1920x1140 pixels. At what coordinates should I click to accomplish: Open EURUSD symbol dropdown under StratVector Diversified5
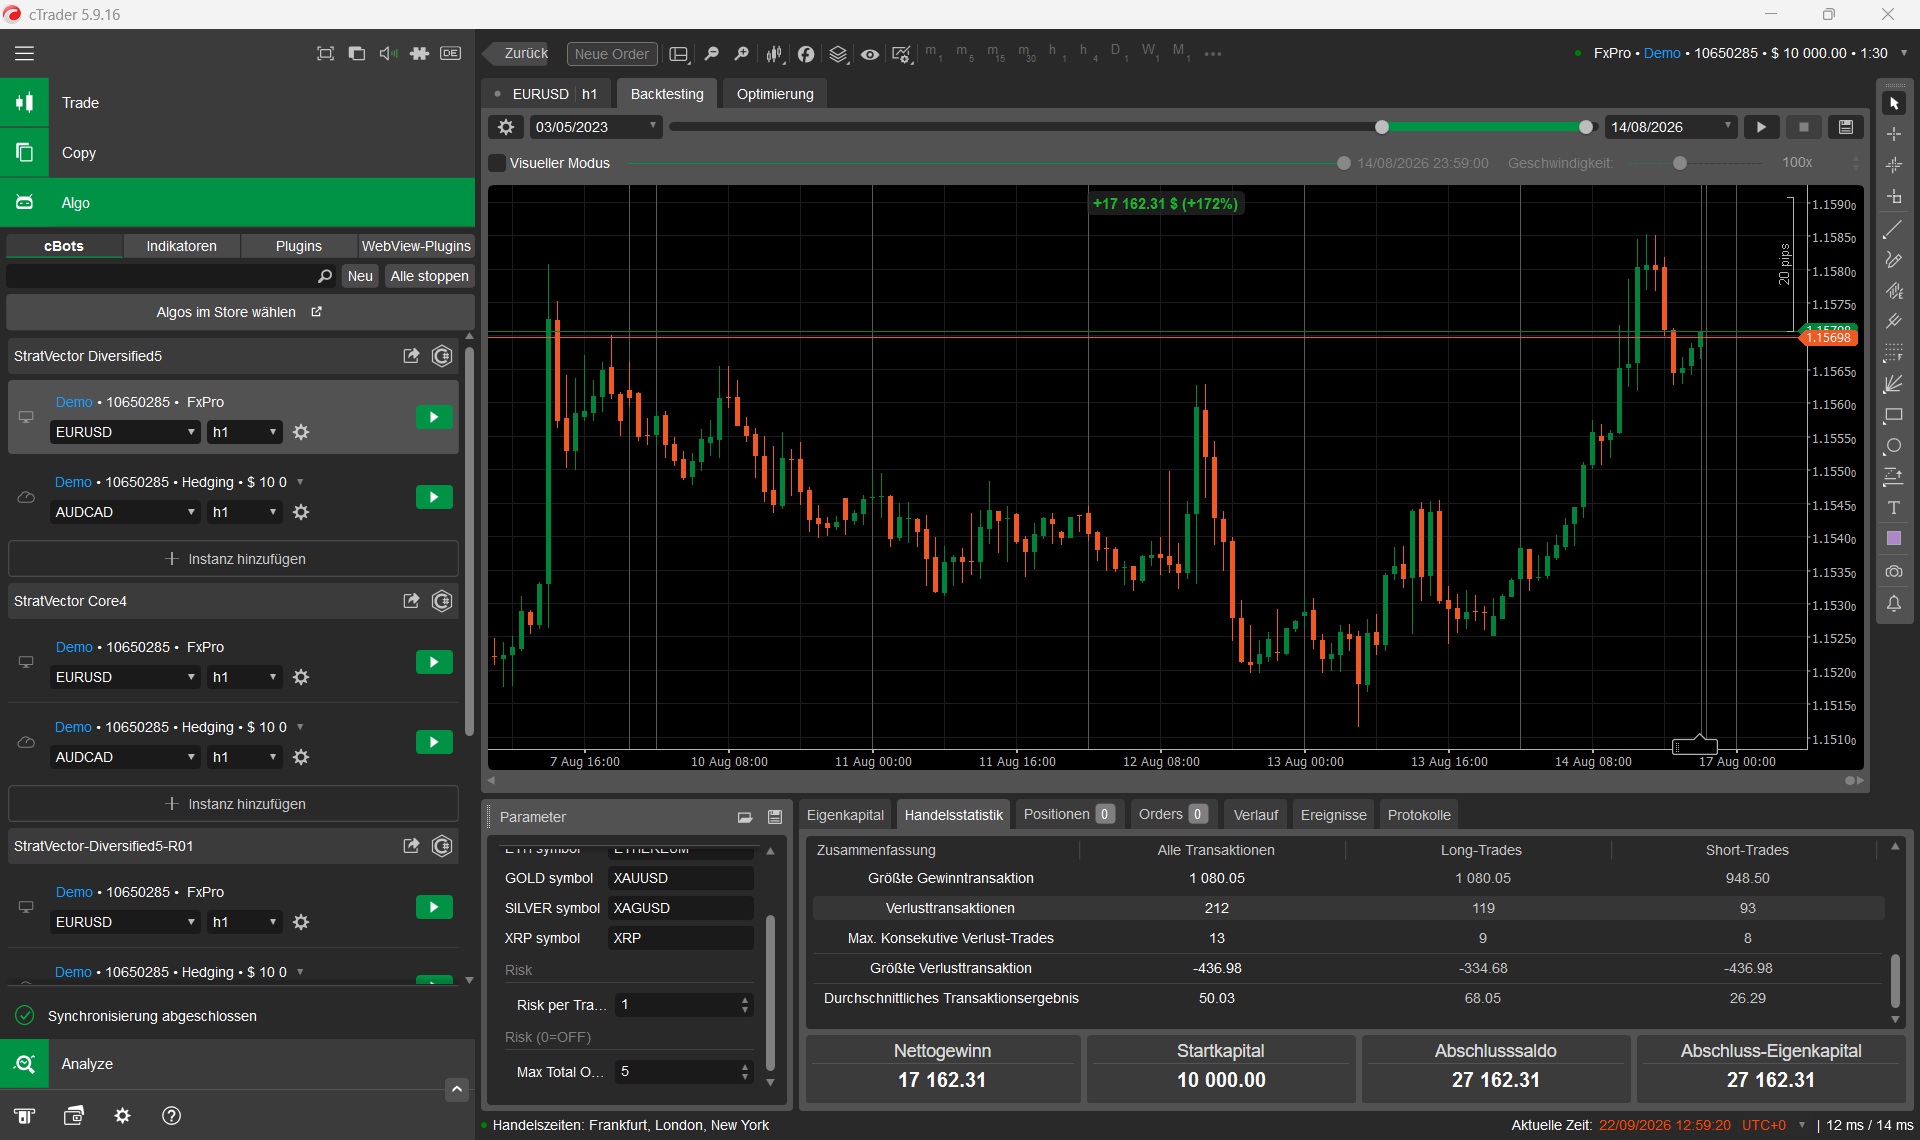[126, 432]
